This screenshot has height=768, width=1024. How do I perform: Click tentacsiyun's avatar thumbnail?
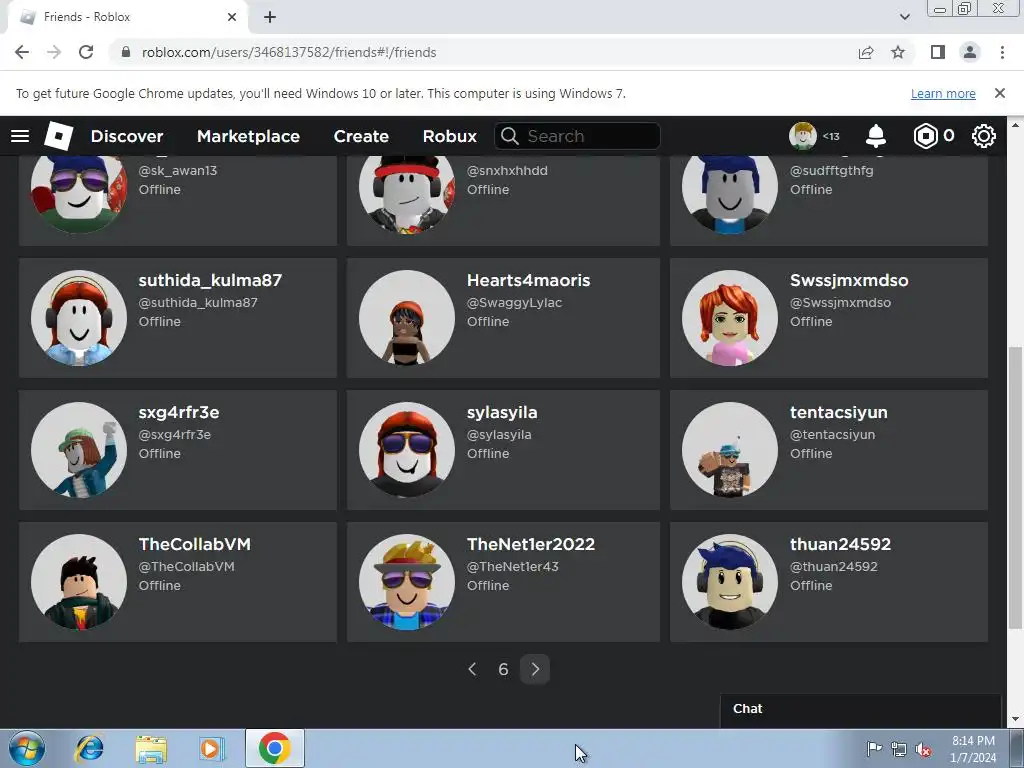coord(729,450)
